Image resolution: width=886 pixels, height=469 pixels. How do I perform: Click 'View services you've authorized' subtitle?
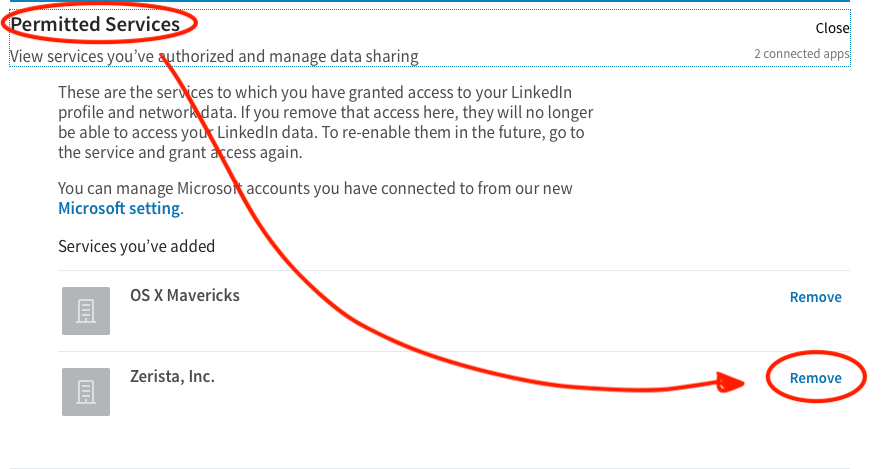214,57
